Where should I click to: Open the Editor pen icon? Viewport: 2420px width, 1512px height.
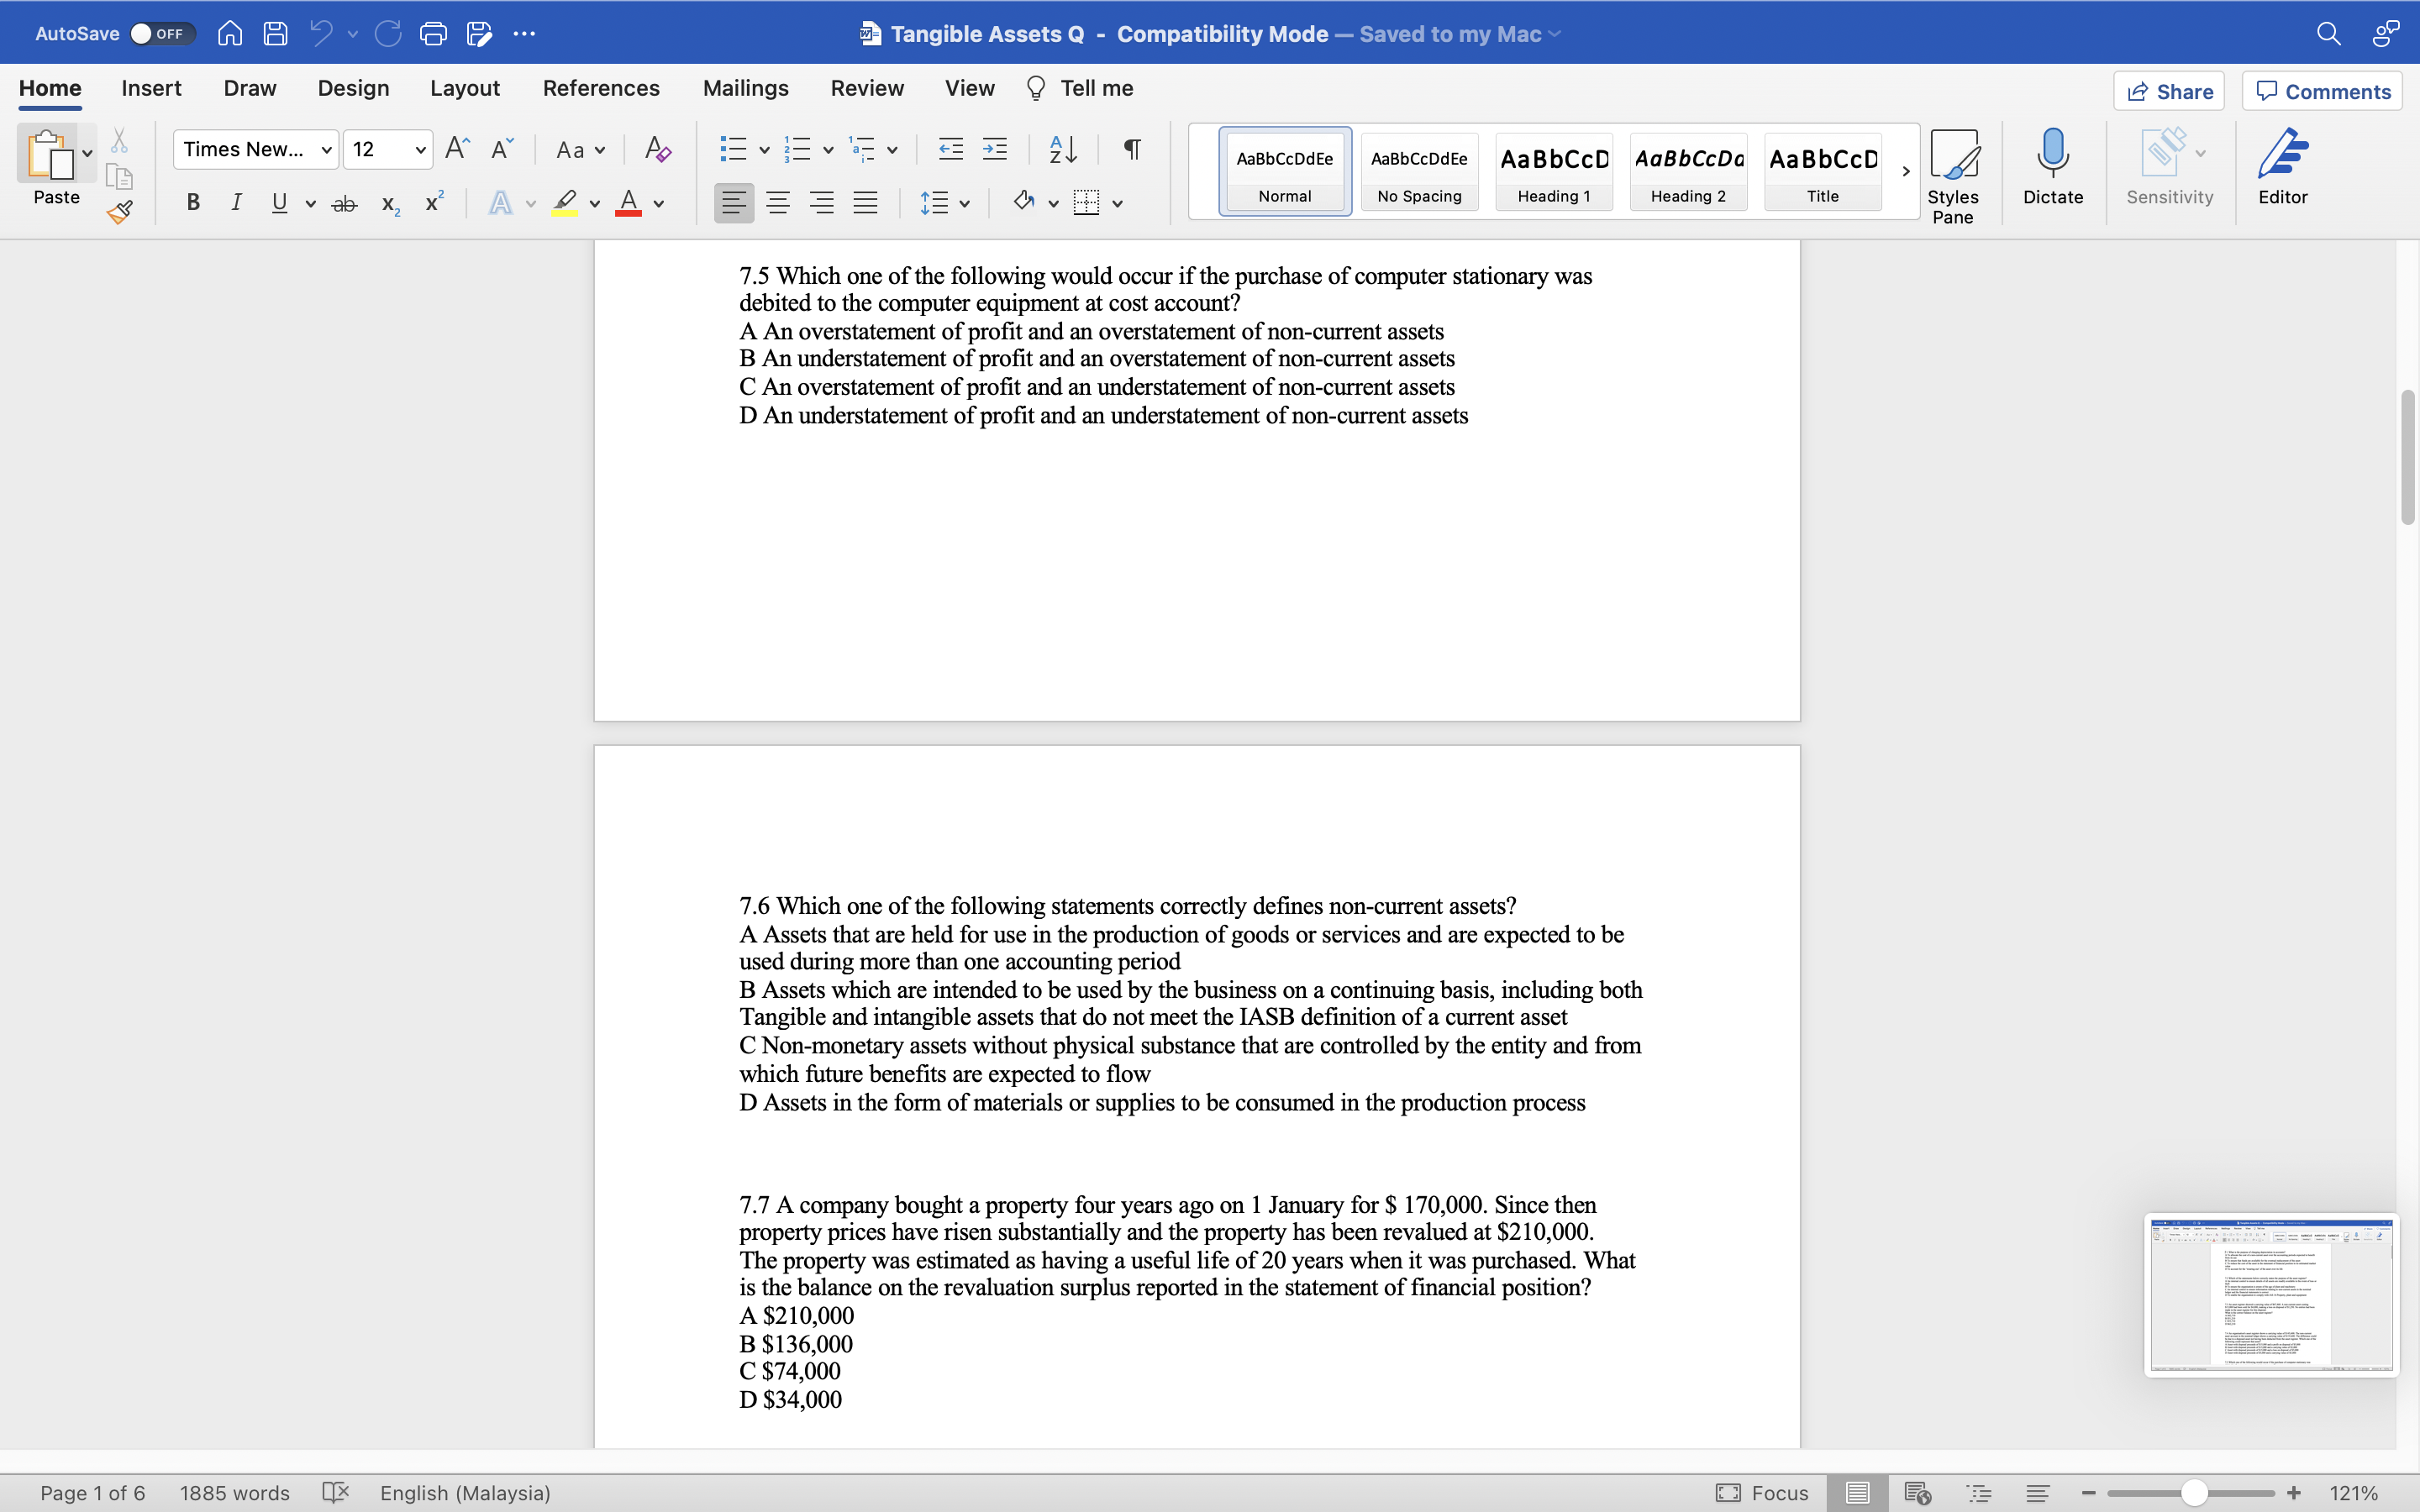pyautogui.click(x=2282, y=166)
